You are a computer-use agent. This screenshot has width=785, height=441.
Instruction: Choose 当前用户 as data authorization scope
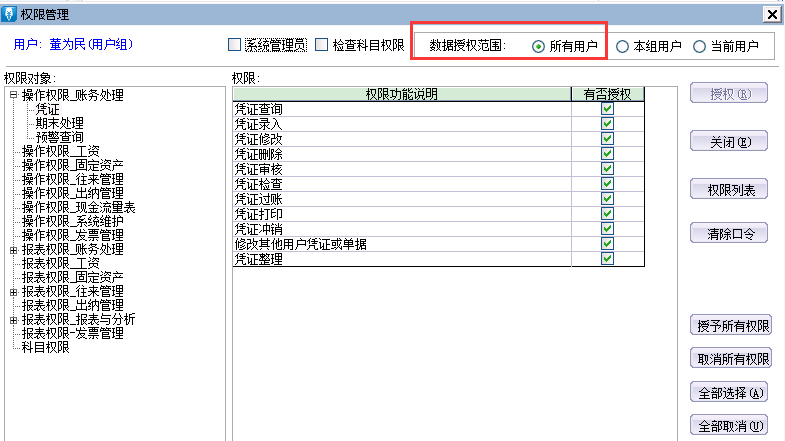pyautogui.click(x=699, y=46)
